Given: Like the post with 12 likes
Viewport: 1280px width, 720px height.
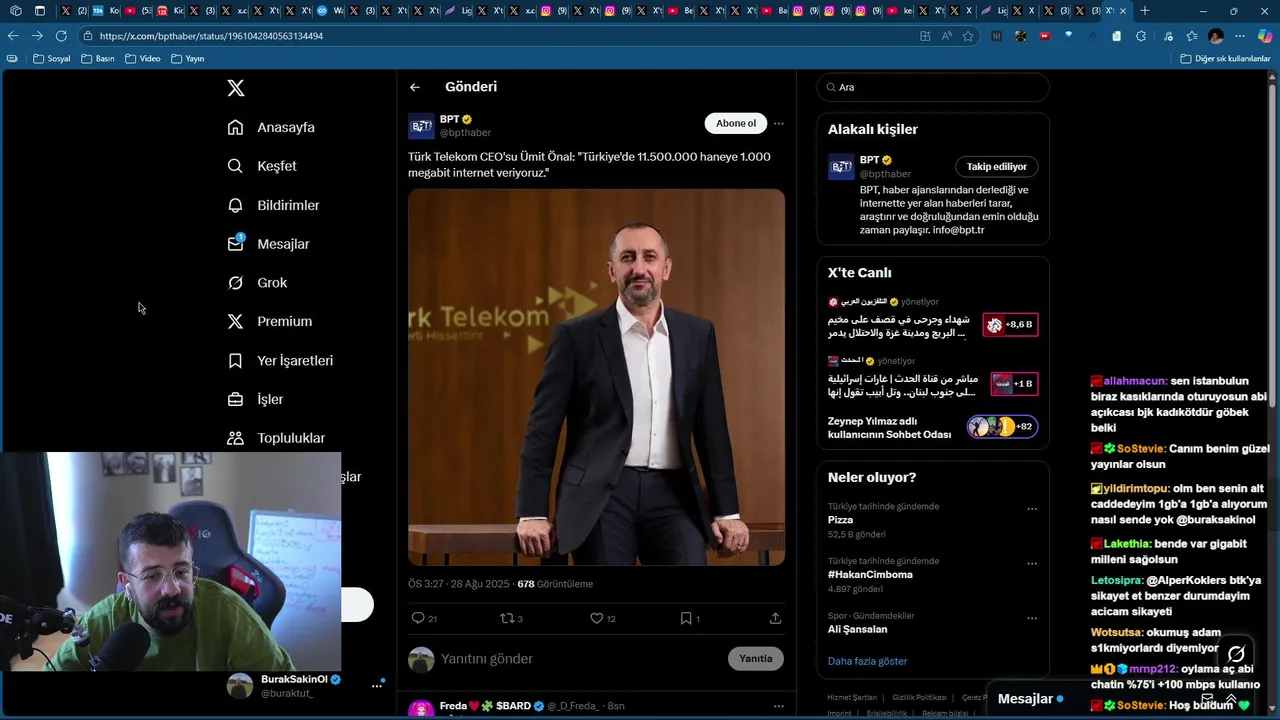Looking at the screenshot, I should [597, 618].
